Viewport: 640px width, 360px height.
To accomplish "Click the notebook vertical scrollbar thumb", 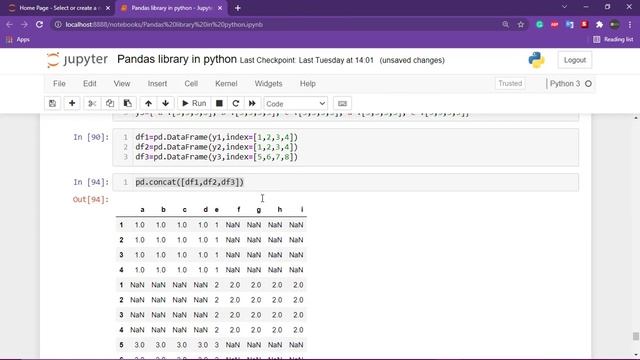I will pyautogui.click(x=636, y=336).
